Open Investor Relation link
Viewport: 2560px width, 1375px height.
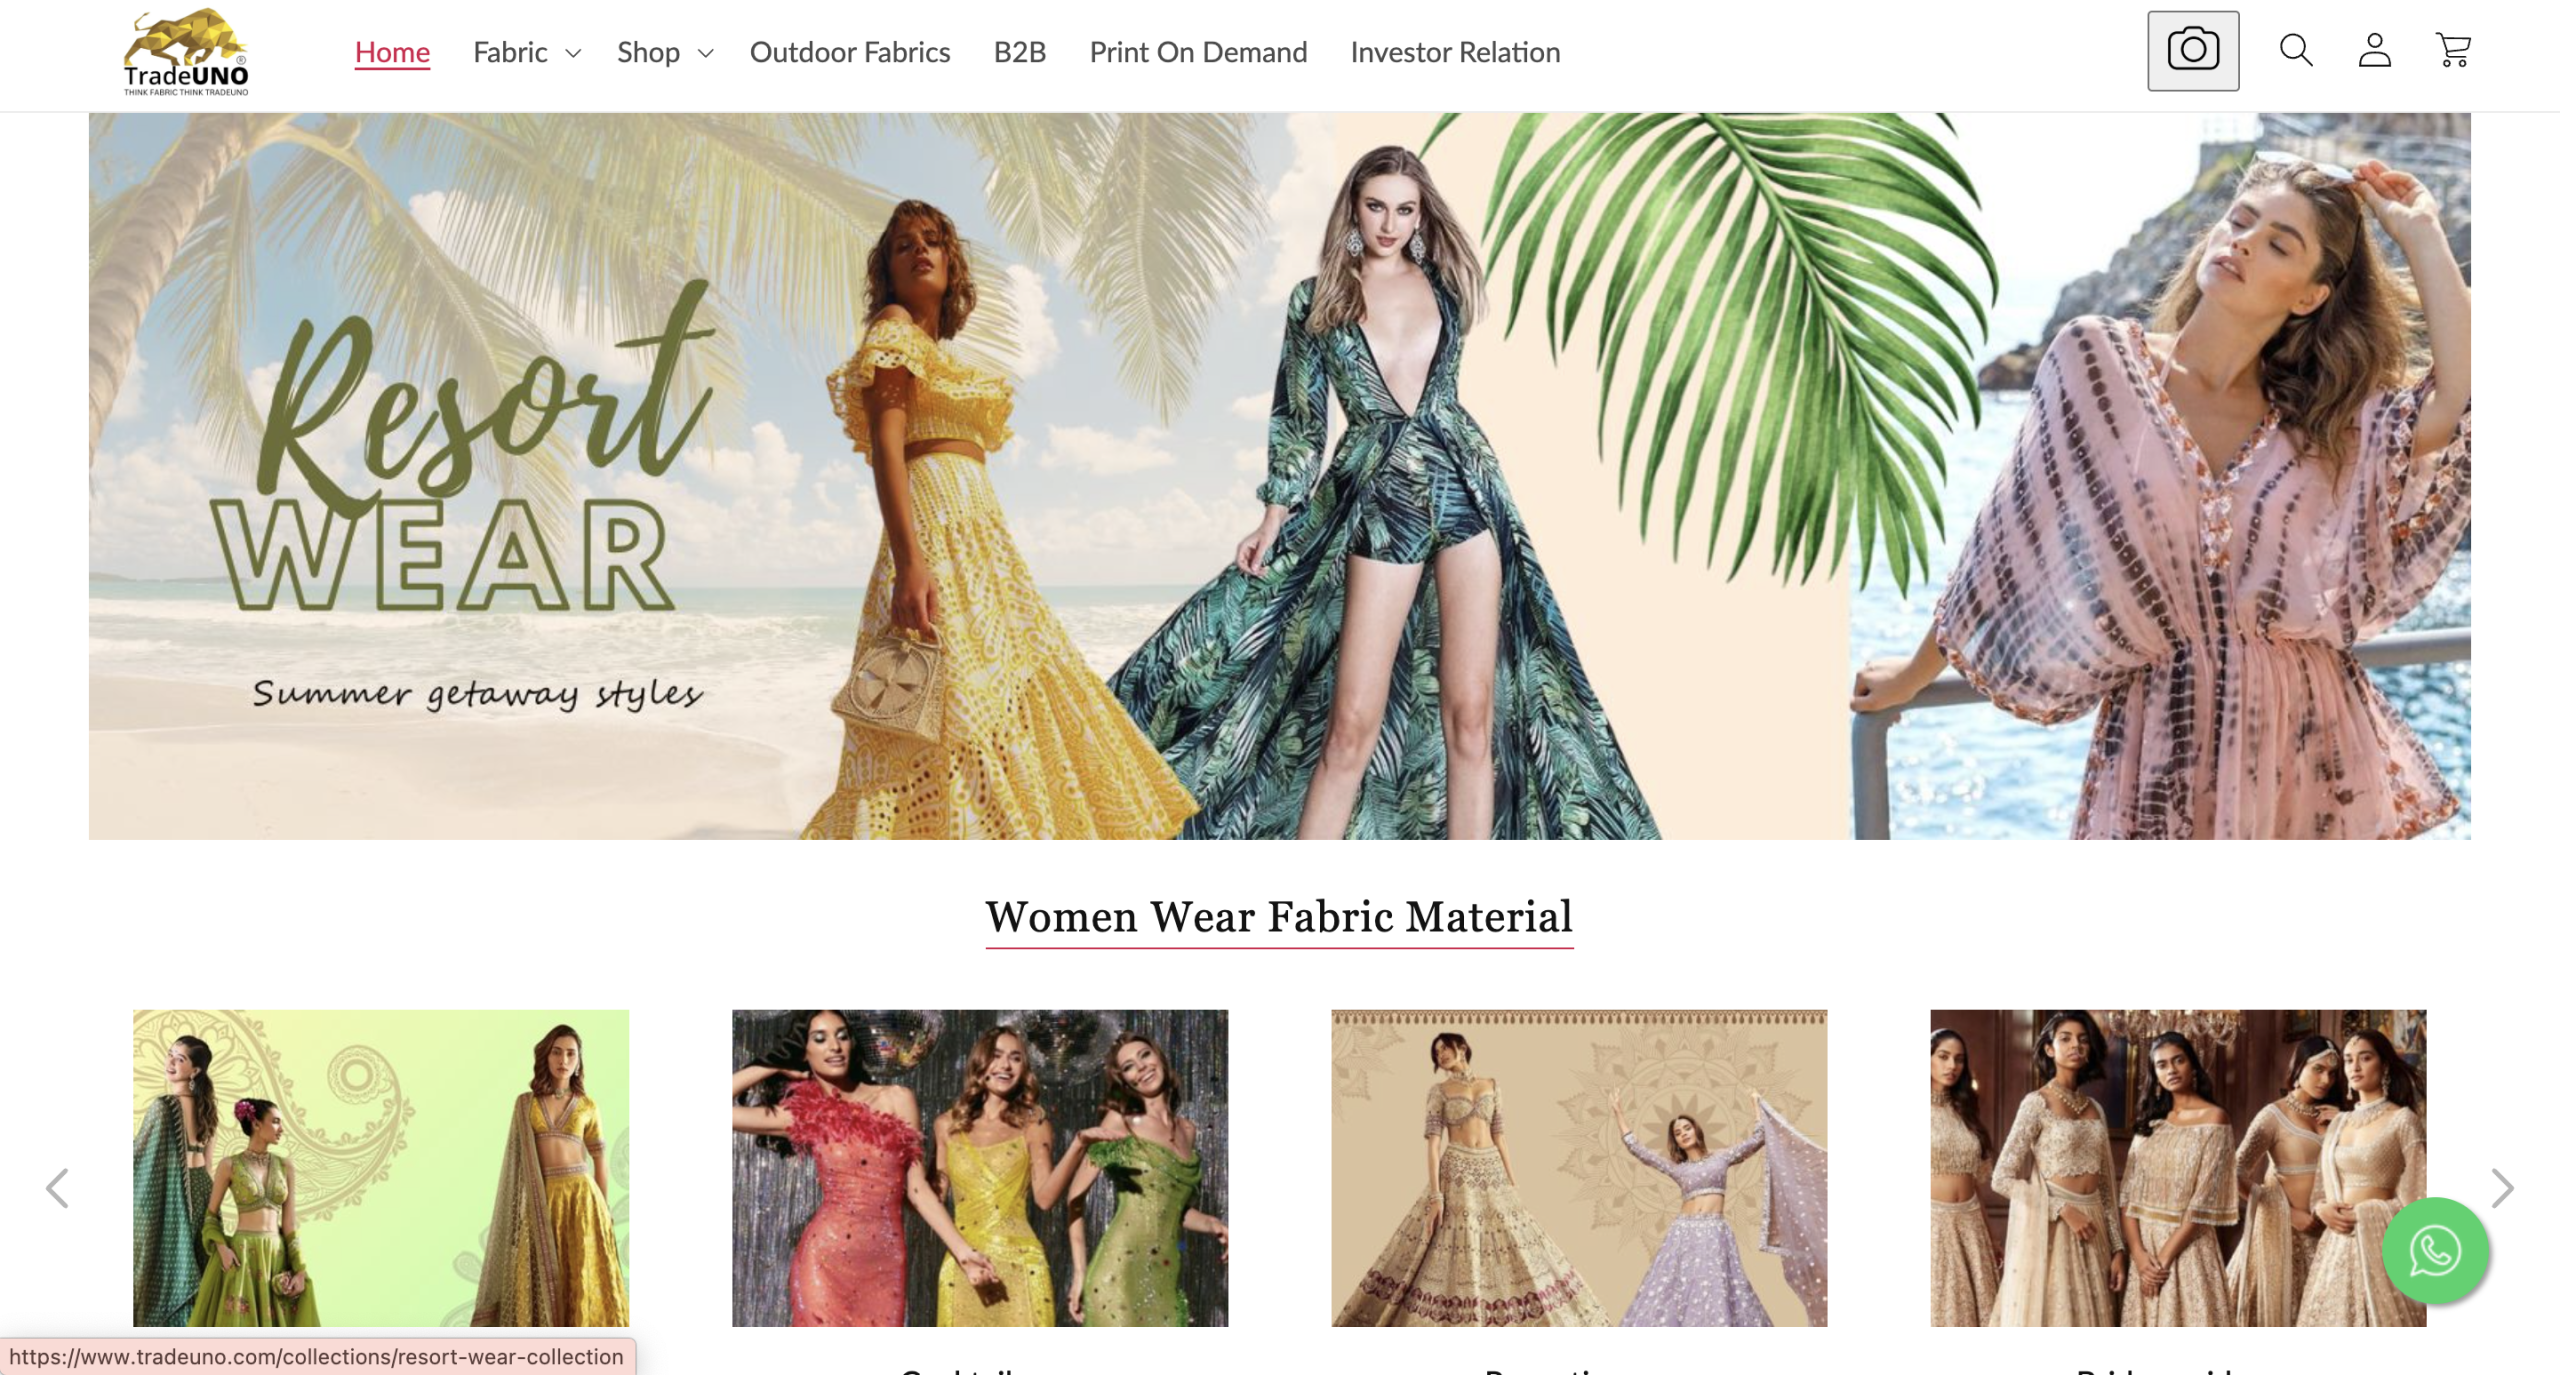tap(1454, 52)
